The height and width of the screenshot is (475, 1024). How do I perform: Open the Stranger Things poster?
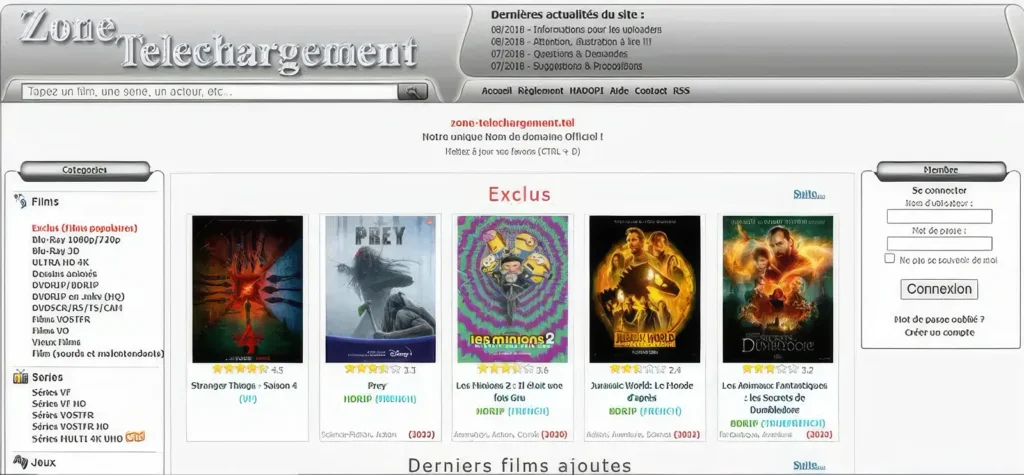coord(248,289)
